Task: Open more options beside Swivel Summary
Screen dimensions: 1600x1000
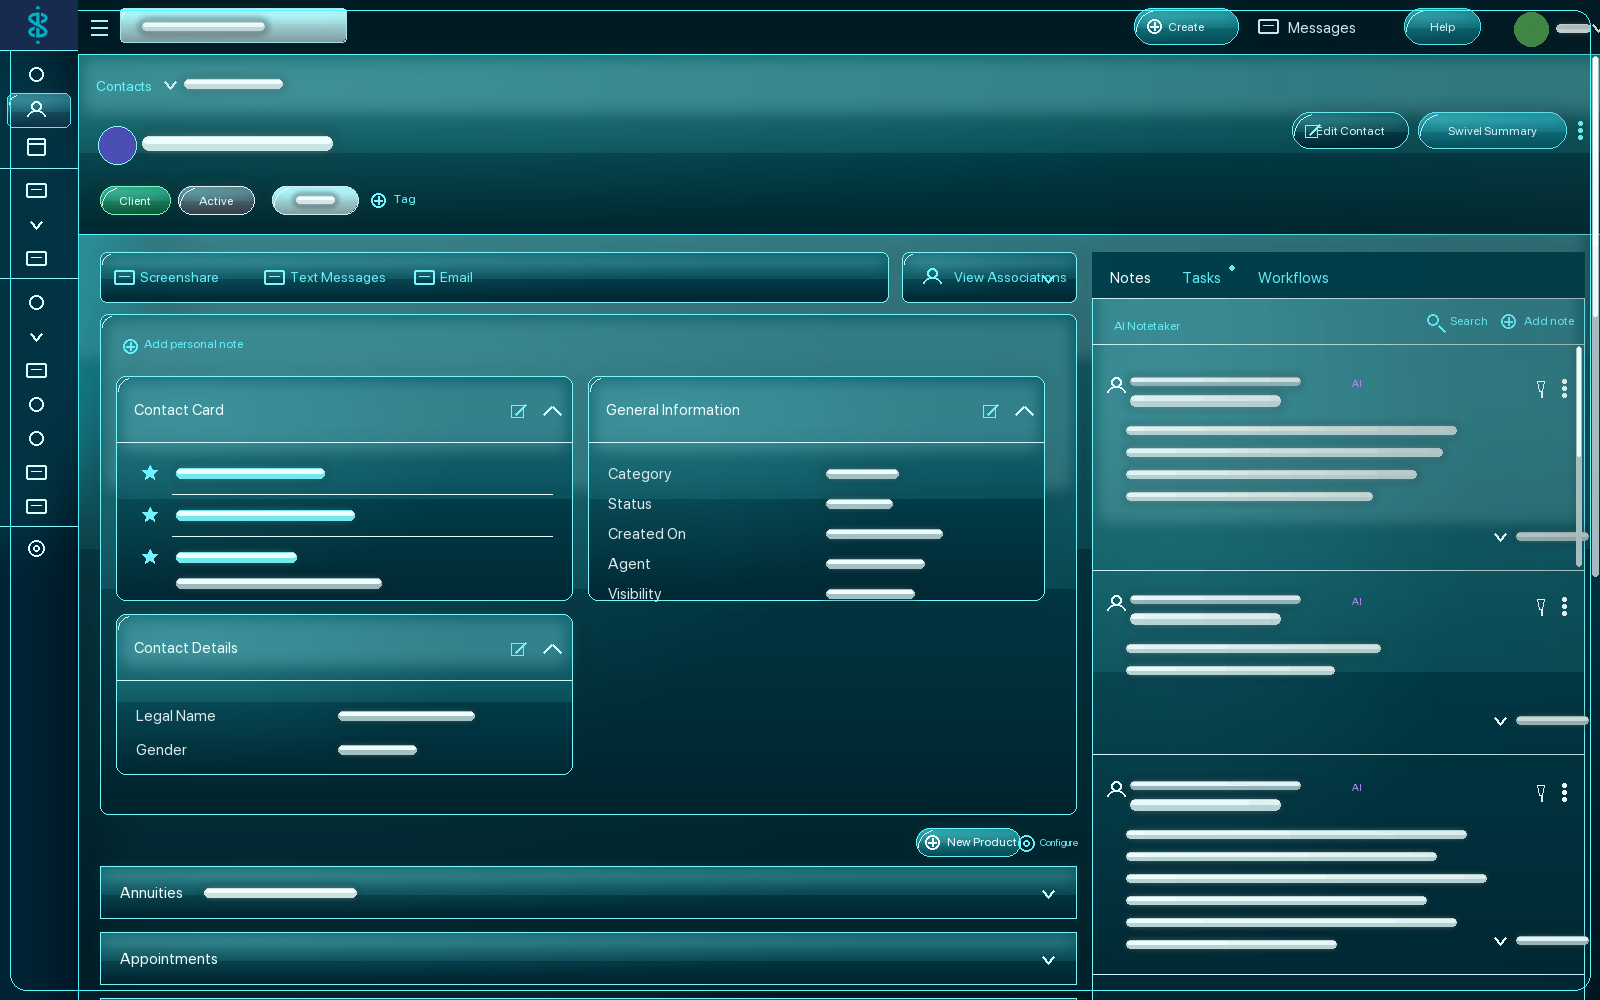Action: point(1580,131)
